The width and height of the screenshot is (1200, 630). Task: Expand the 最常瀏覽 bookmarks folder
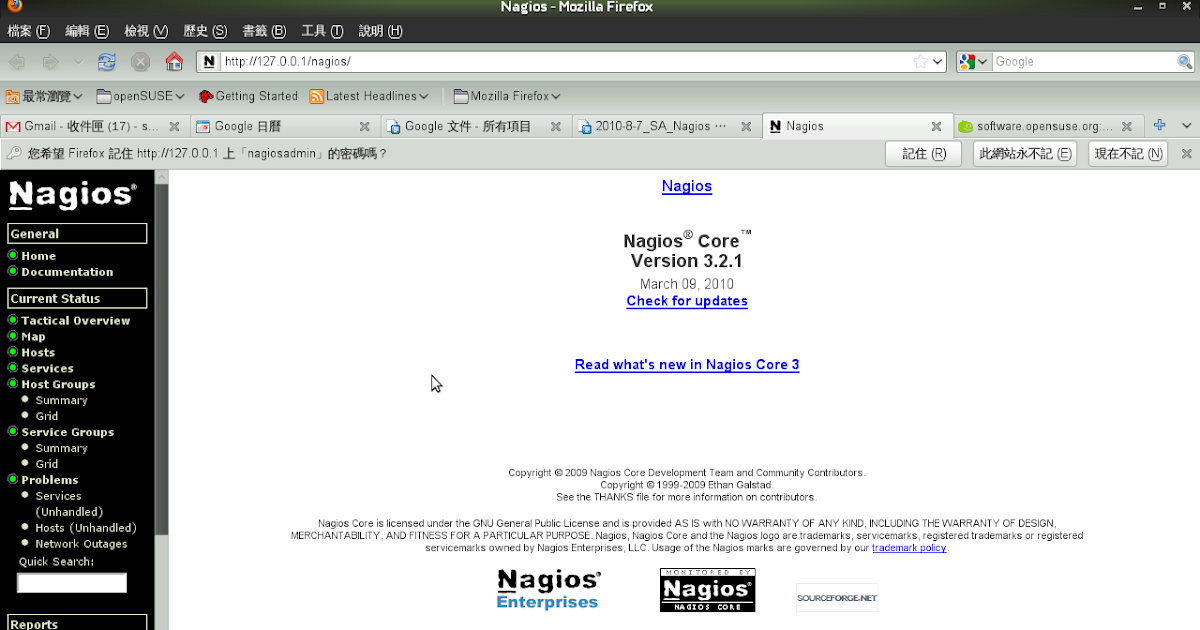pyautogui.click(x=45, y=96)
